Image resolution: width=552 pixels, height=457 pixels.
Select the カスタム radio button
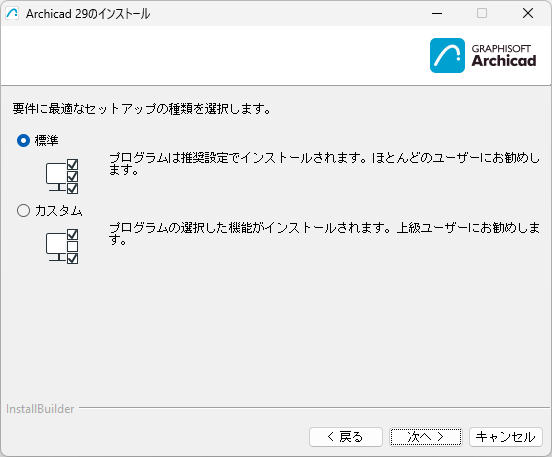(24, 211)
